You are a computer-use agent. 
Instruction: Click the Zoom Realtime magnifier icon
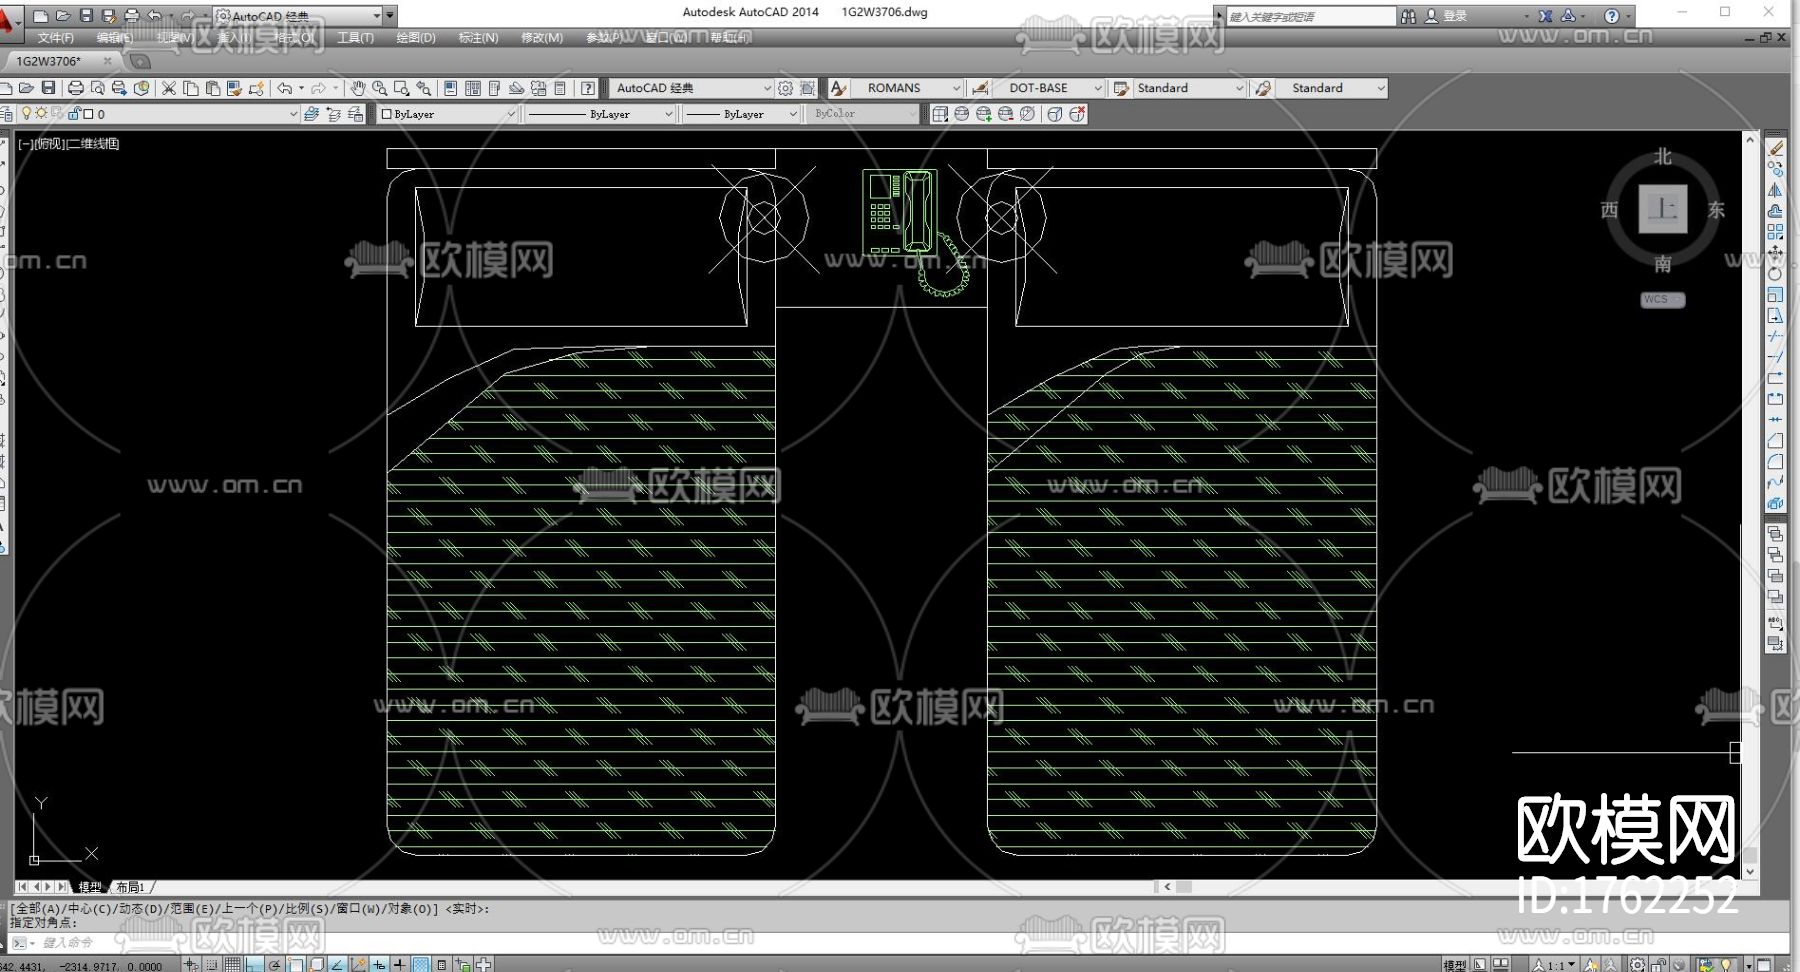click(380, 88)
